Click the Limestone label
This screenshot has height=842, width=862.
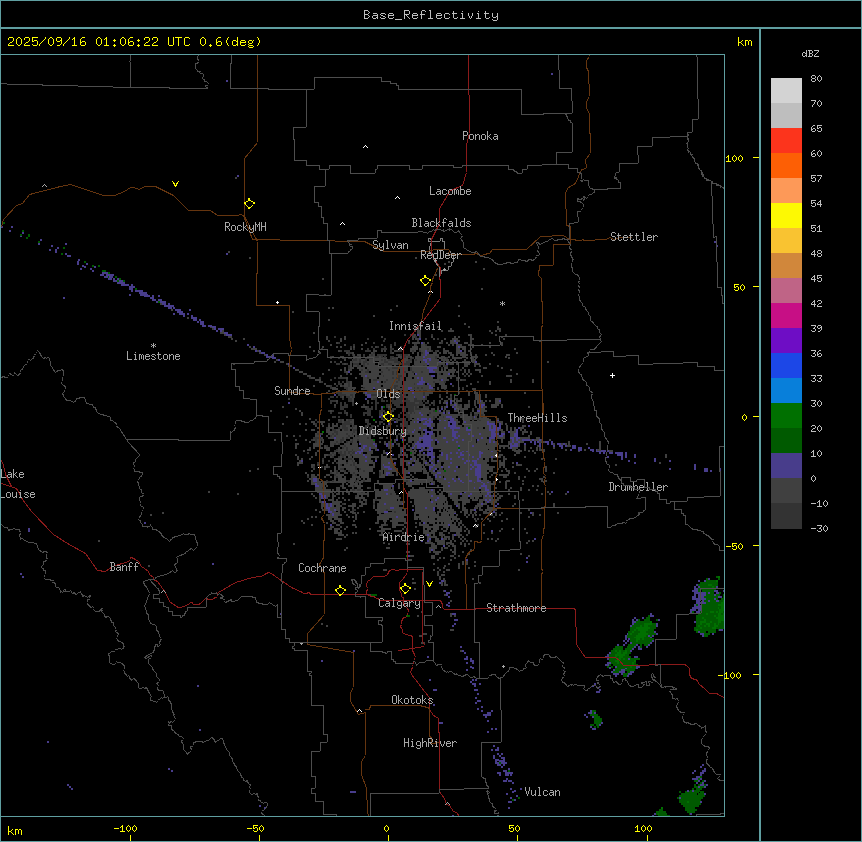pos(153,356)
